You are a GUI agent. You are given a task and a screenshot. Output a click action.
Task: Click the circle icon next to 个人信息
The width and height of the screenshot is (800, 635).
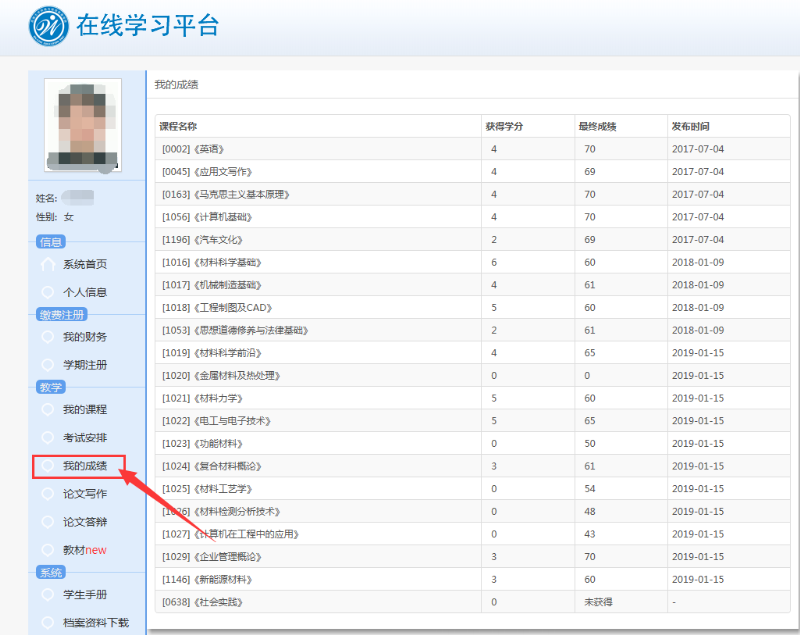pos(48,292)
